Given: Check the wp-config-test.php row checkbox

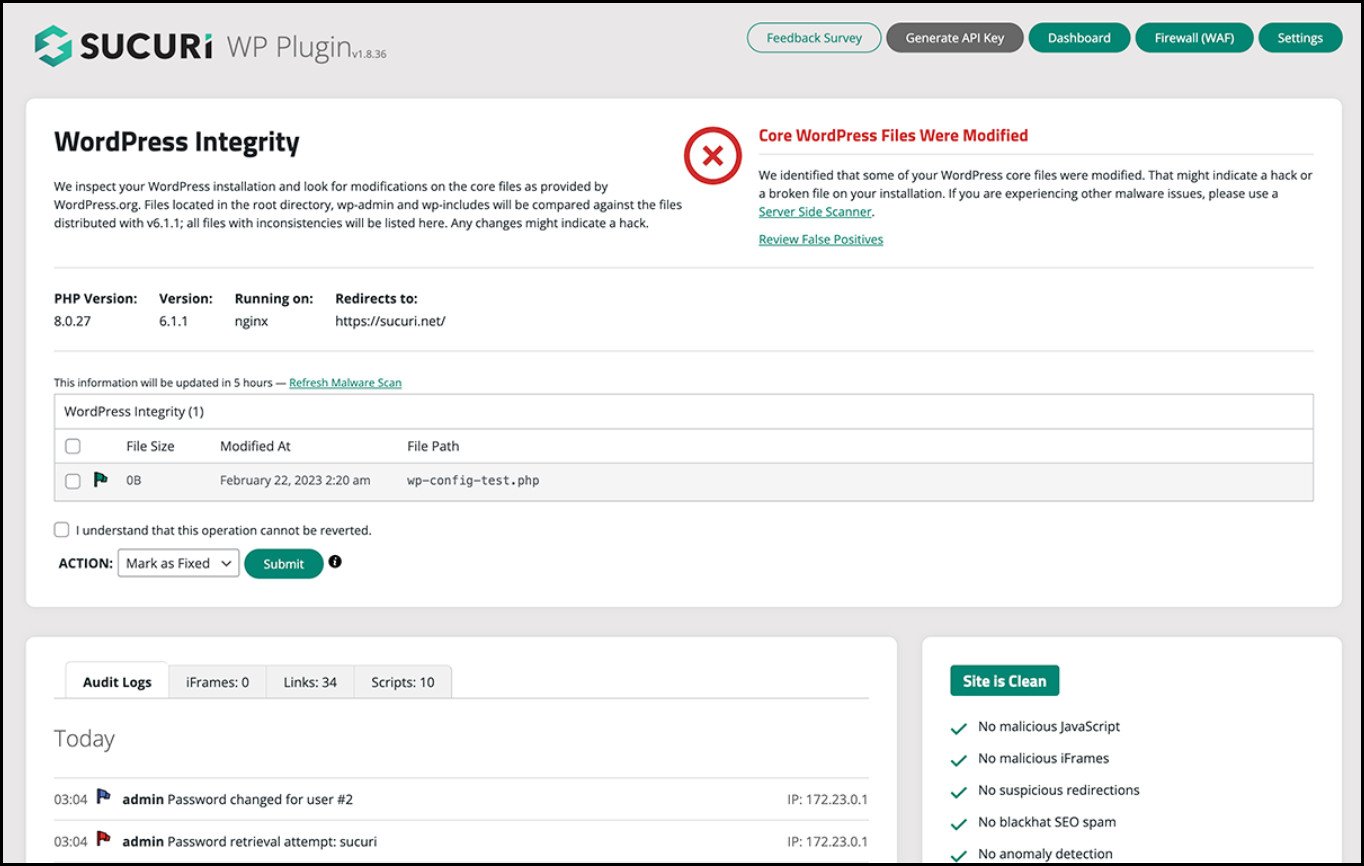Looking at the screenshot, I should click(73, 481).
